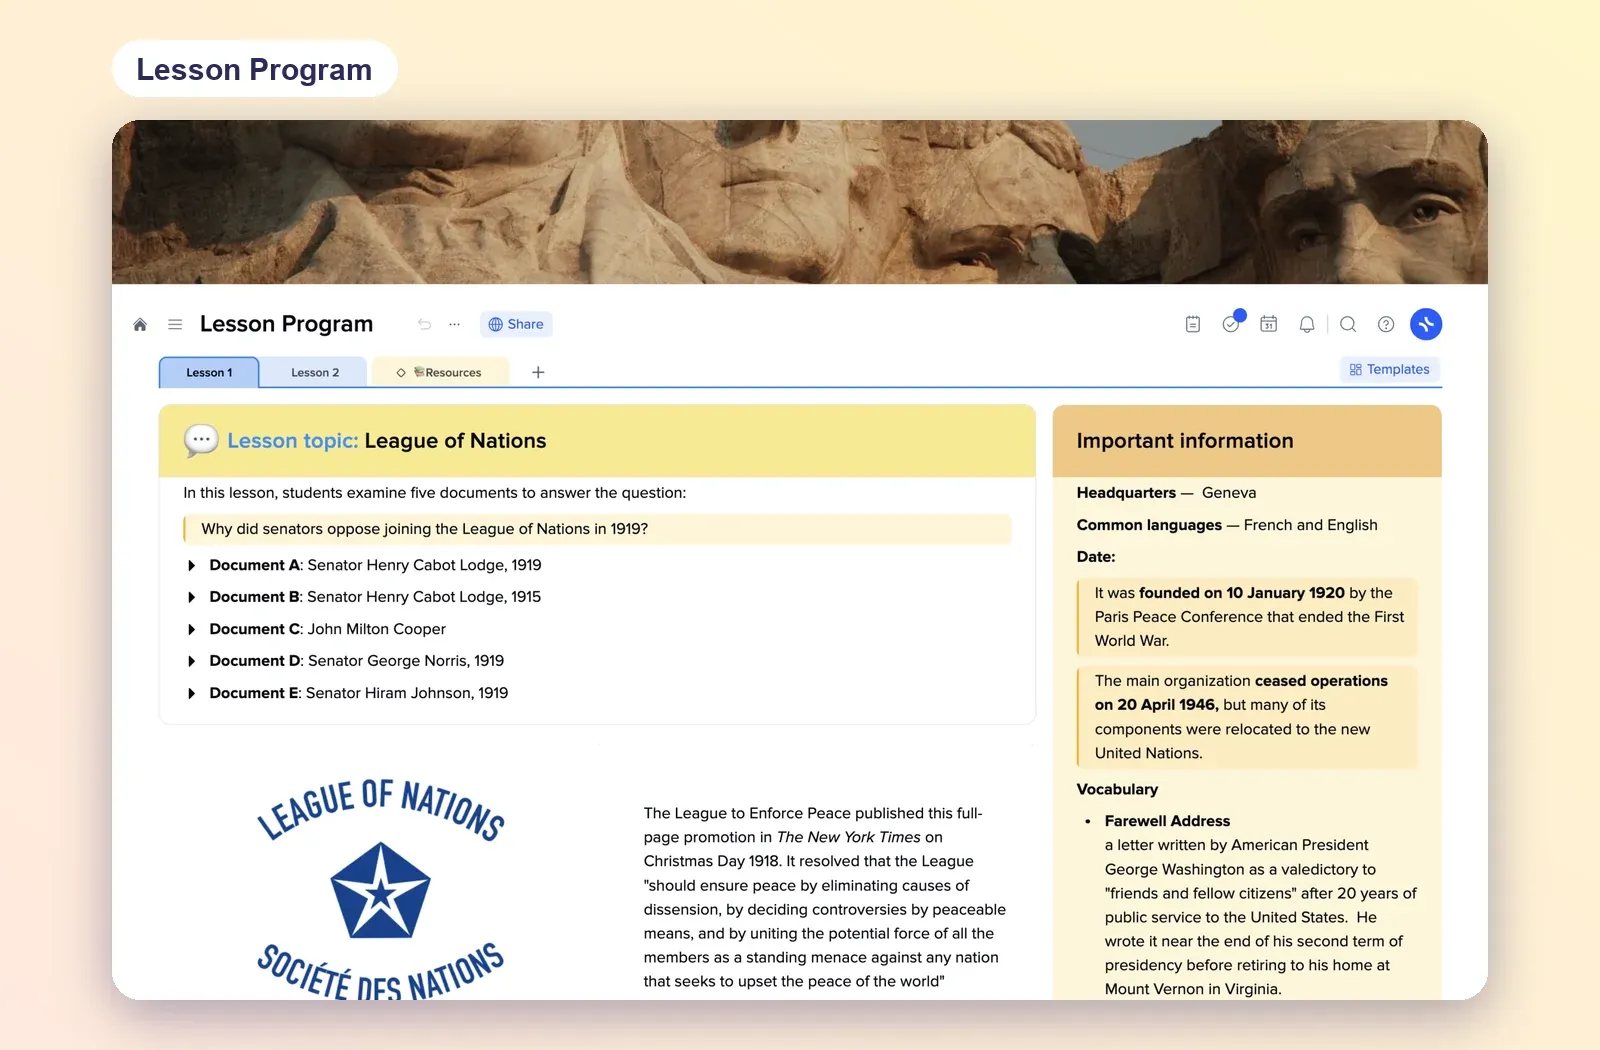1600x1050 pixels.
Task: Open the help question mark icon
Action: point(1386,324)
